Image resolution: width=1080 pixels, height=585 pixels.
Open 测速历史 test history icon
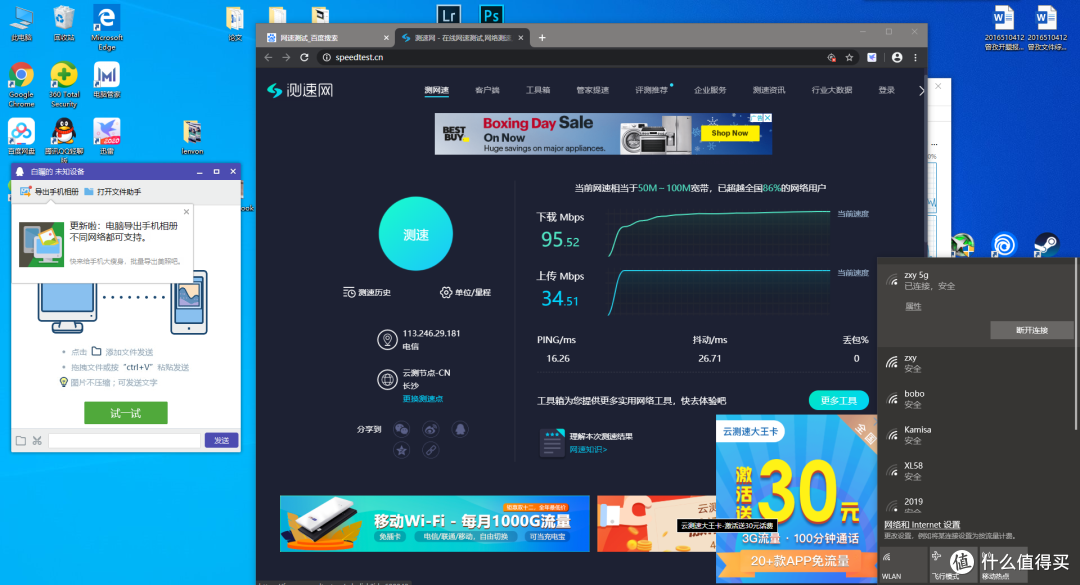coord(349,292)
